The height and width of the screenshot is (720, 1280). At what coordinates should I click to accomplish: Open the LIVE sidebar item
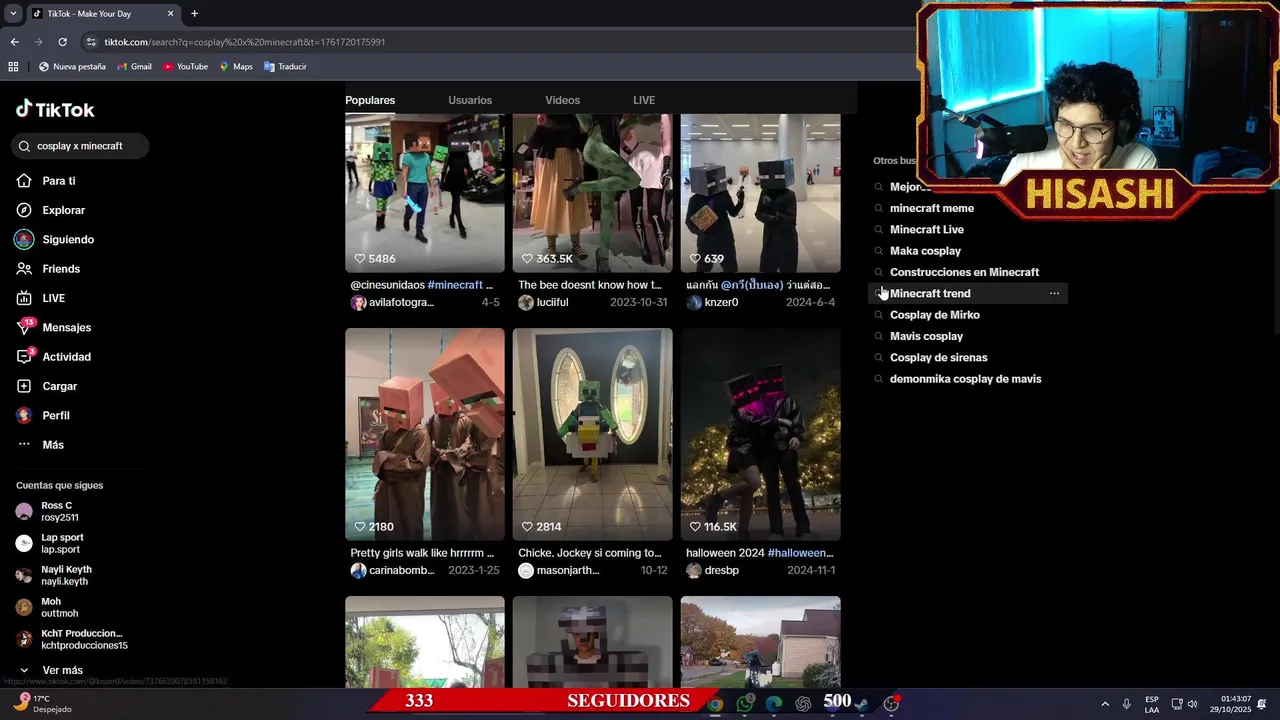click(x=41, y=298)
